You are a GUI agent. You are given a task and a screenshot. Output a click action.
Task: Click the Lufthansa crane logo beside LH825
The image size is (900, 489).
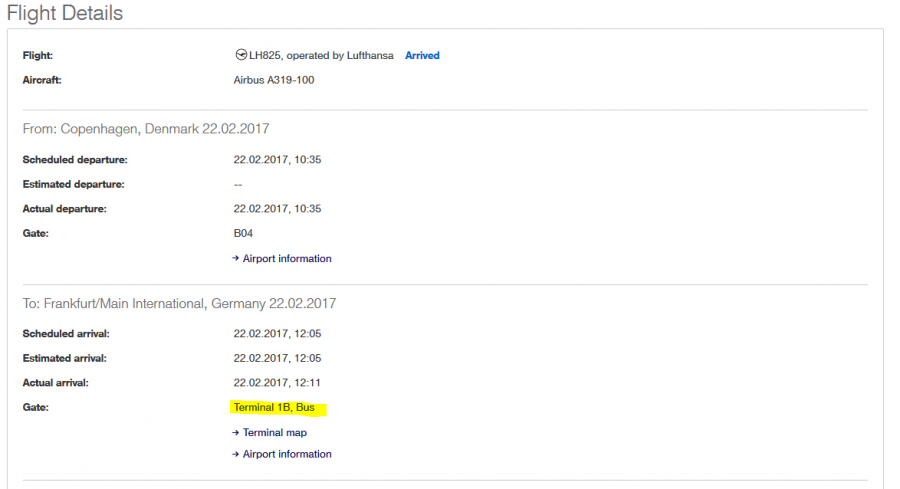240,55
